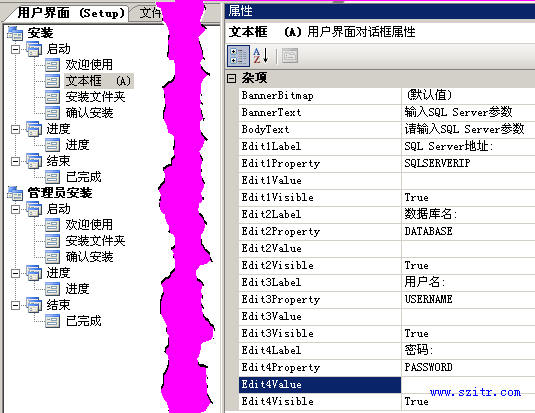Select the Edit1Property property name
The height and width of the screenshot is (413, 535).
281,163
